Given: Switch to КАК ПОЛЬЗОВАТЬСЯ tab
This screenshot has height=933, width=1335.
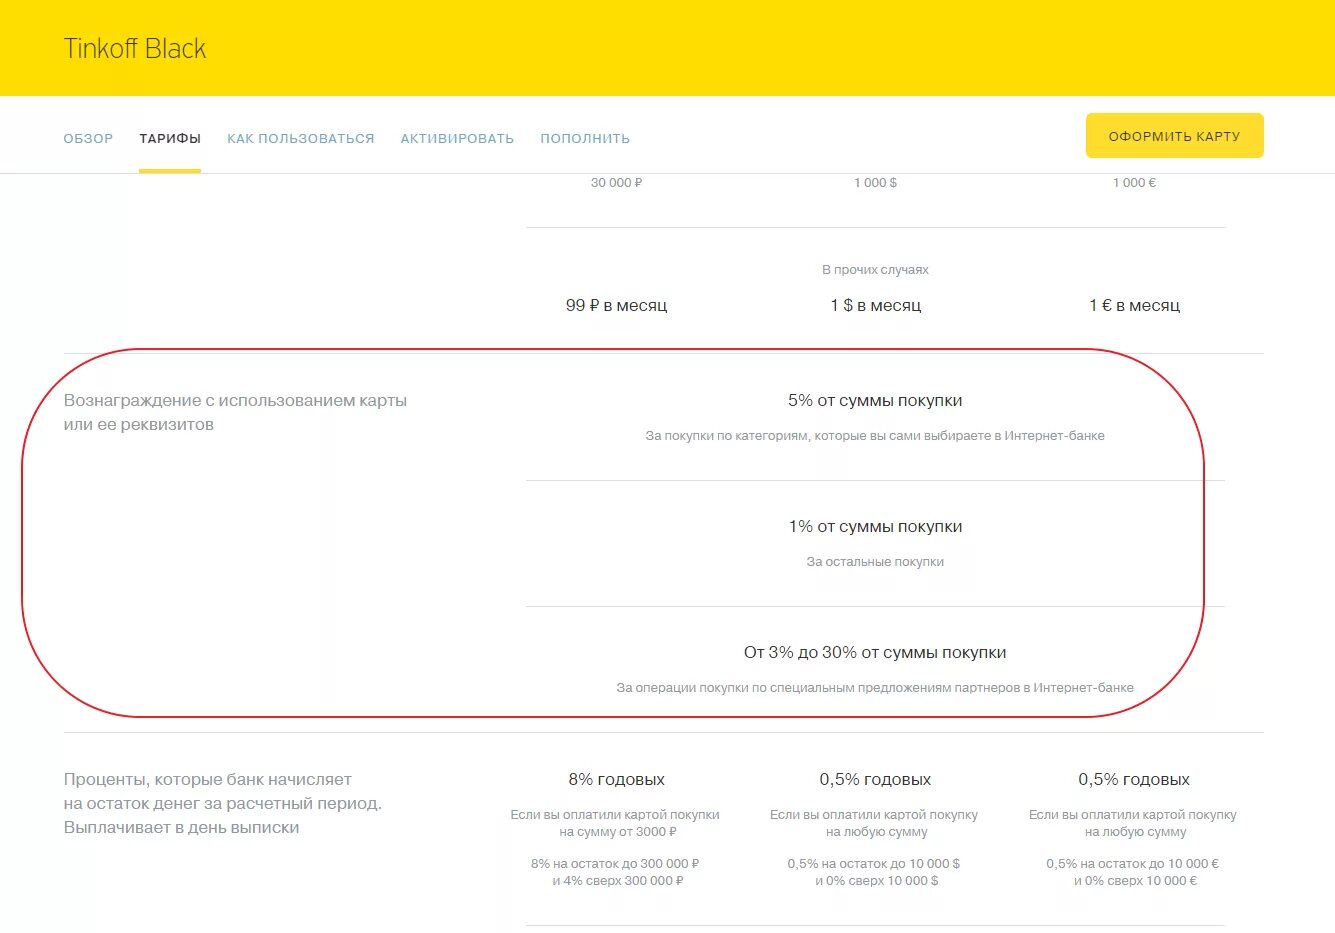Looking at the screenshot, I should click(301, 139).
